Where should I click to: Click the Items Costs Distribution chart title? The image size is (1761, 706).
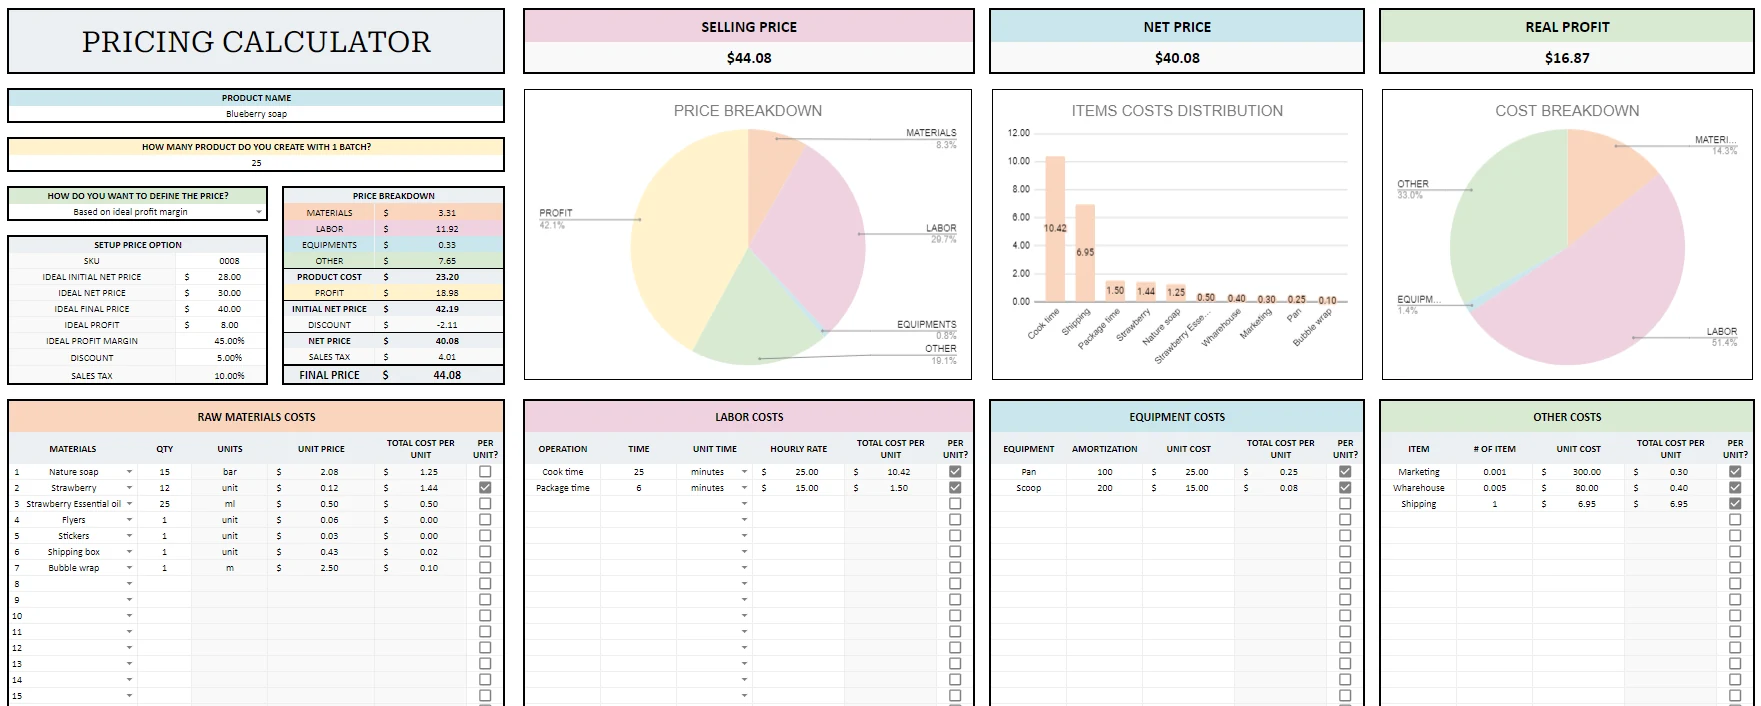pyautogui.click(x=1177, y=111)
